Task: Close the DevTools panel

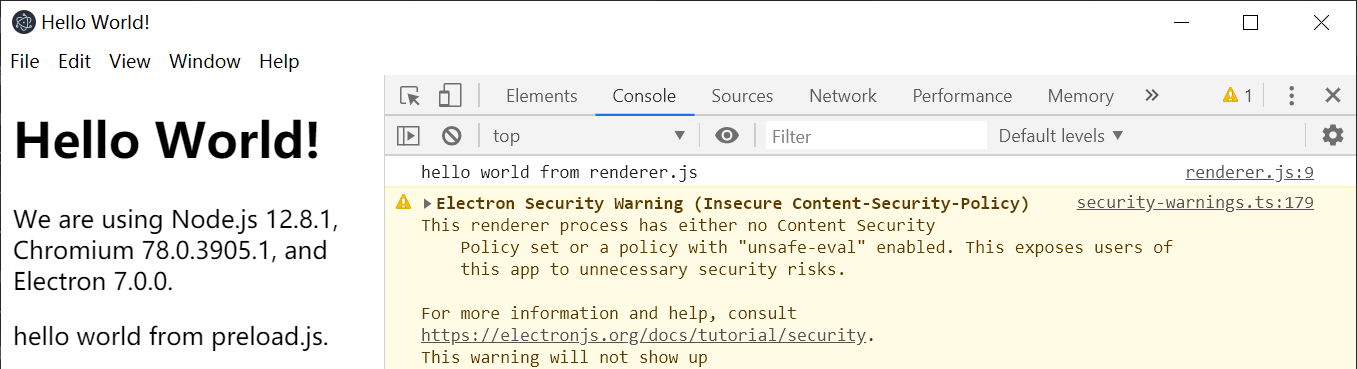Action: click(x=1332, y=96)
